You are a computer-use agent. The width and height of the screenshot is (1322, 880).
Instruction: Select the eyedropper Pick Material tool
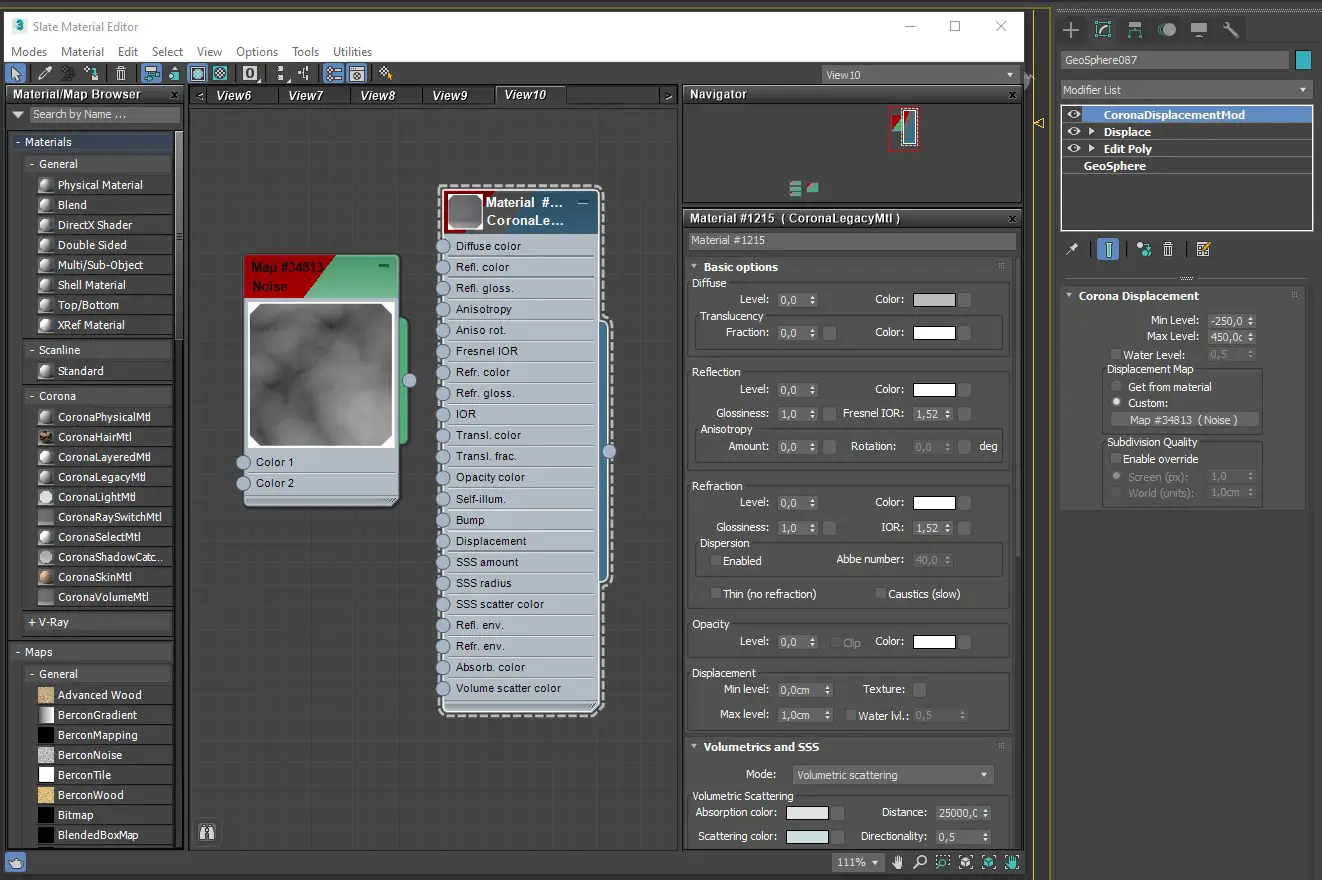pos(45,73)
